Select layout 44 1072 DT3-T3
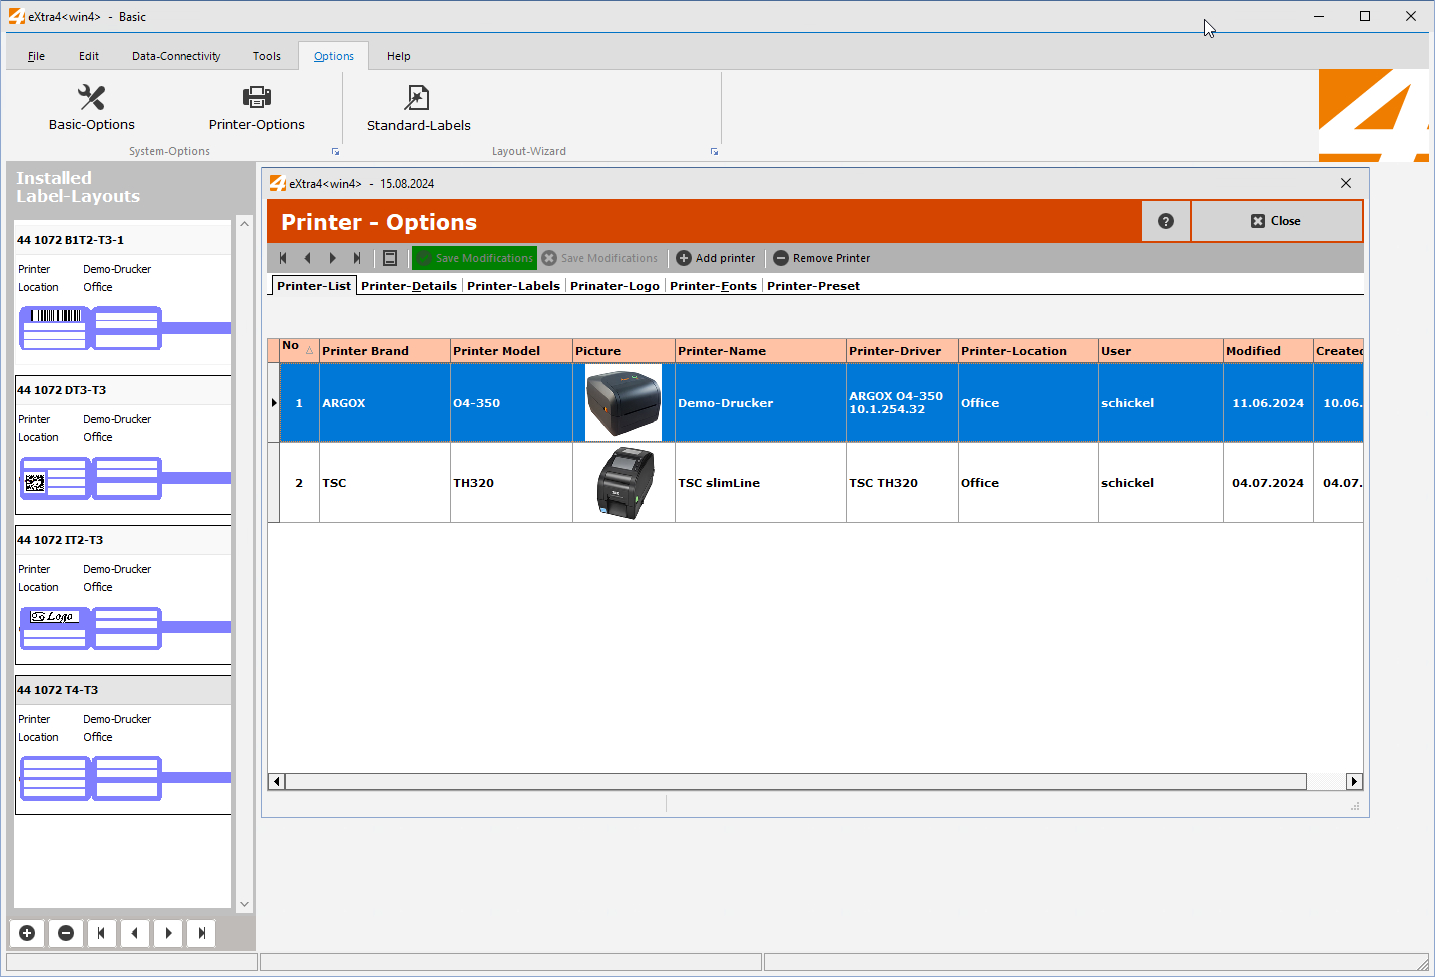This screenshot has width=1435, height=977. [61, 390]
